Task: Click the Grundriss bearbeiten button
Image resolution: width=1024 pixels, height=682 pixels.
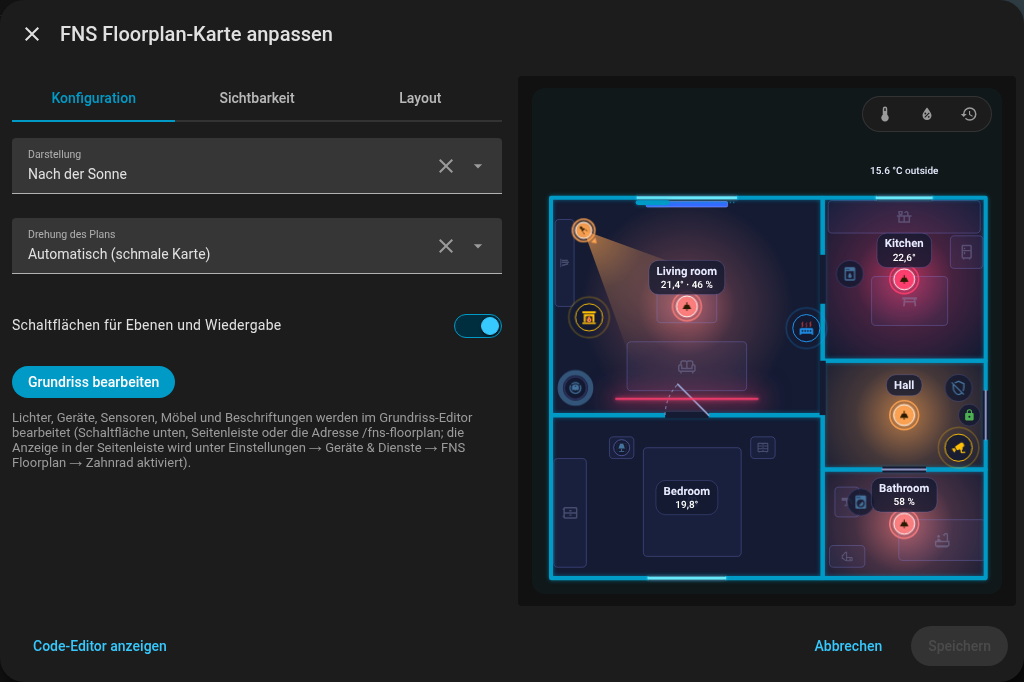Action: pos(93,382)
